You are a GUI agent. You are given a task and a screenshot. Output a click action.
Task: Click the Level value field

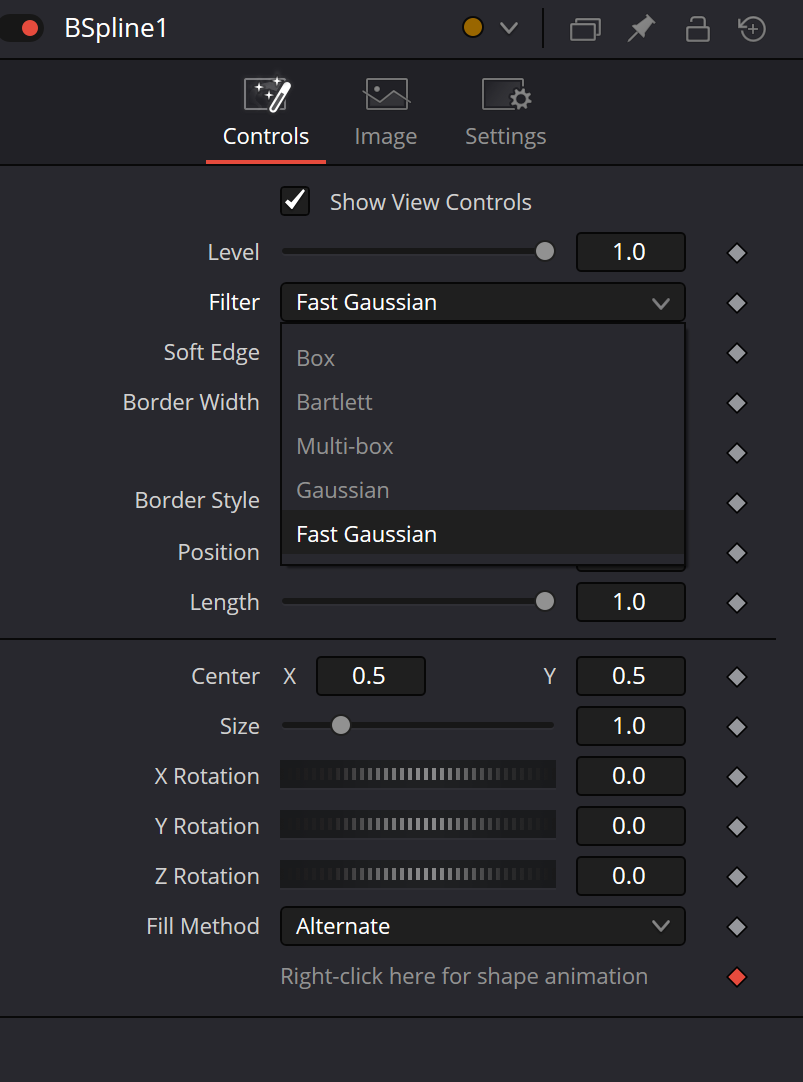pyautogui.click(x=631, y=252)
